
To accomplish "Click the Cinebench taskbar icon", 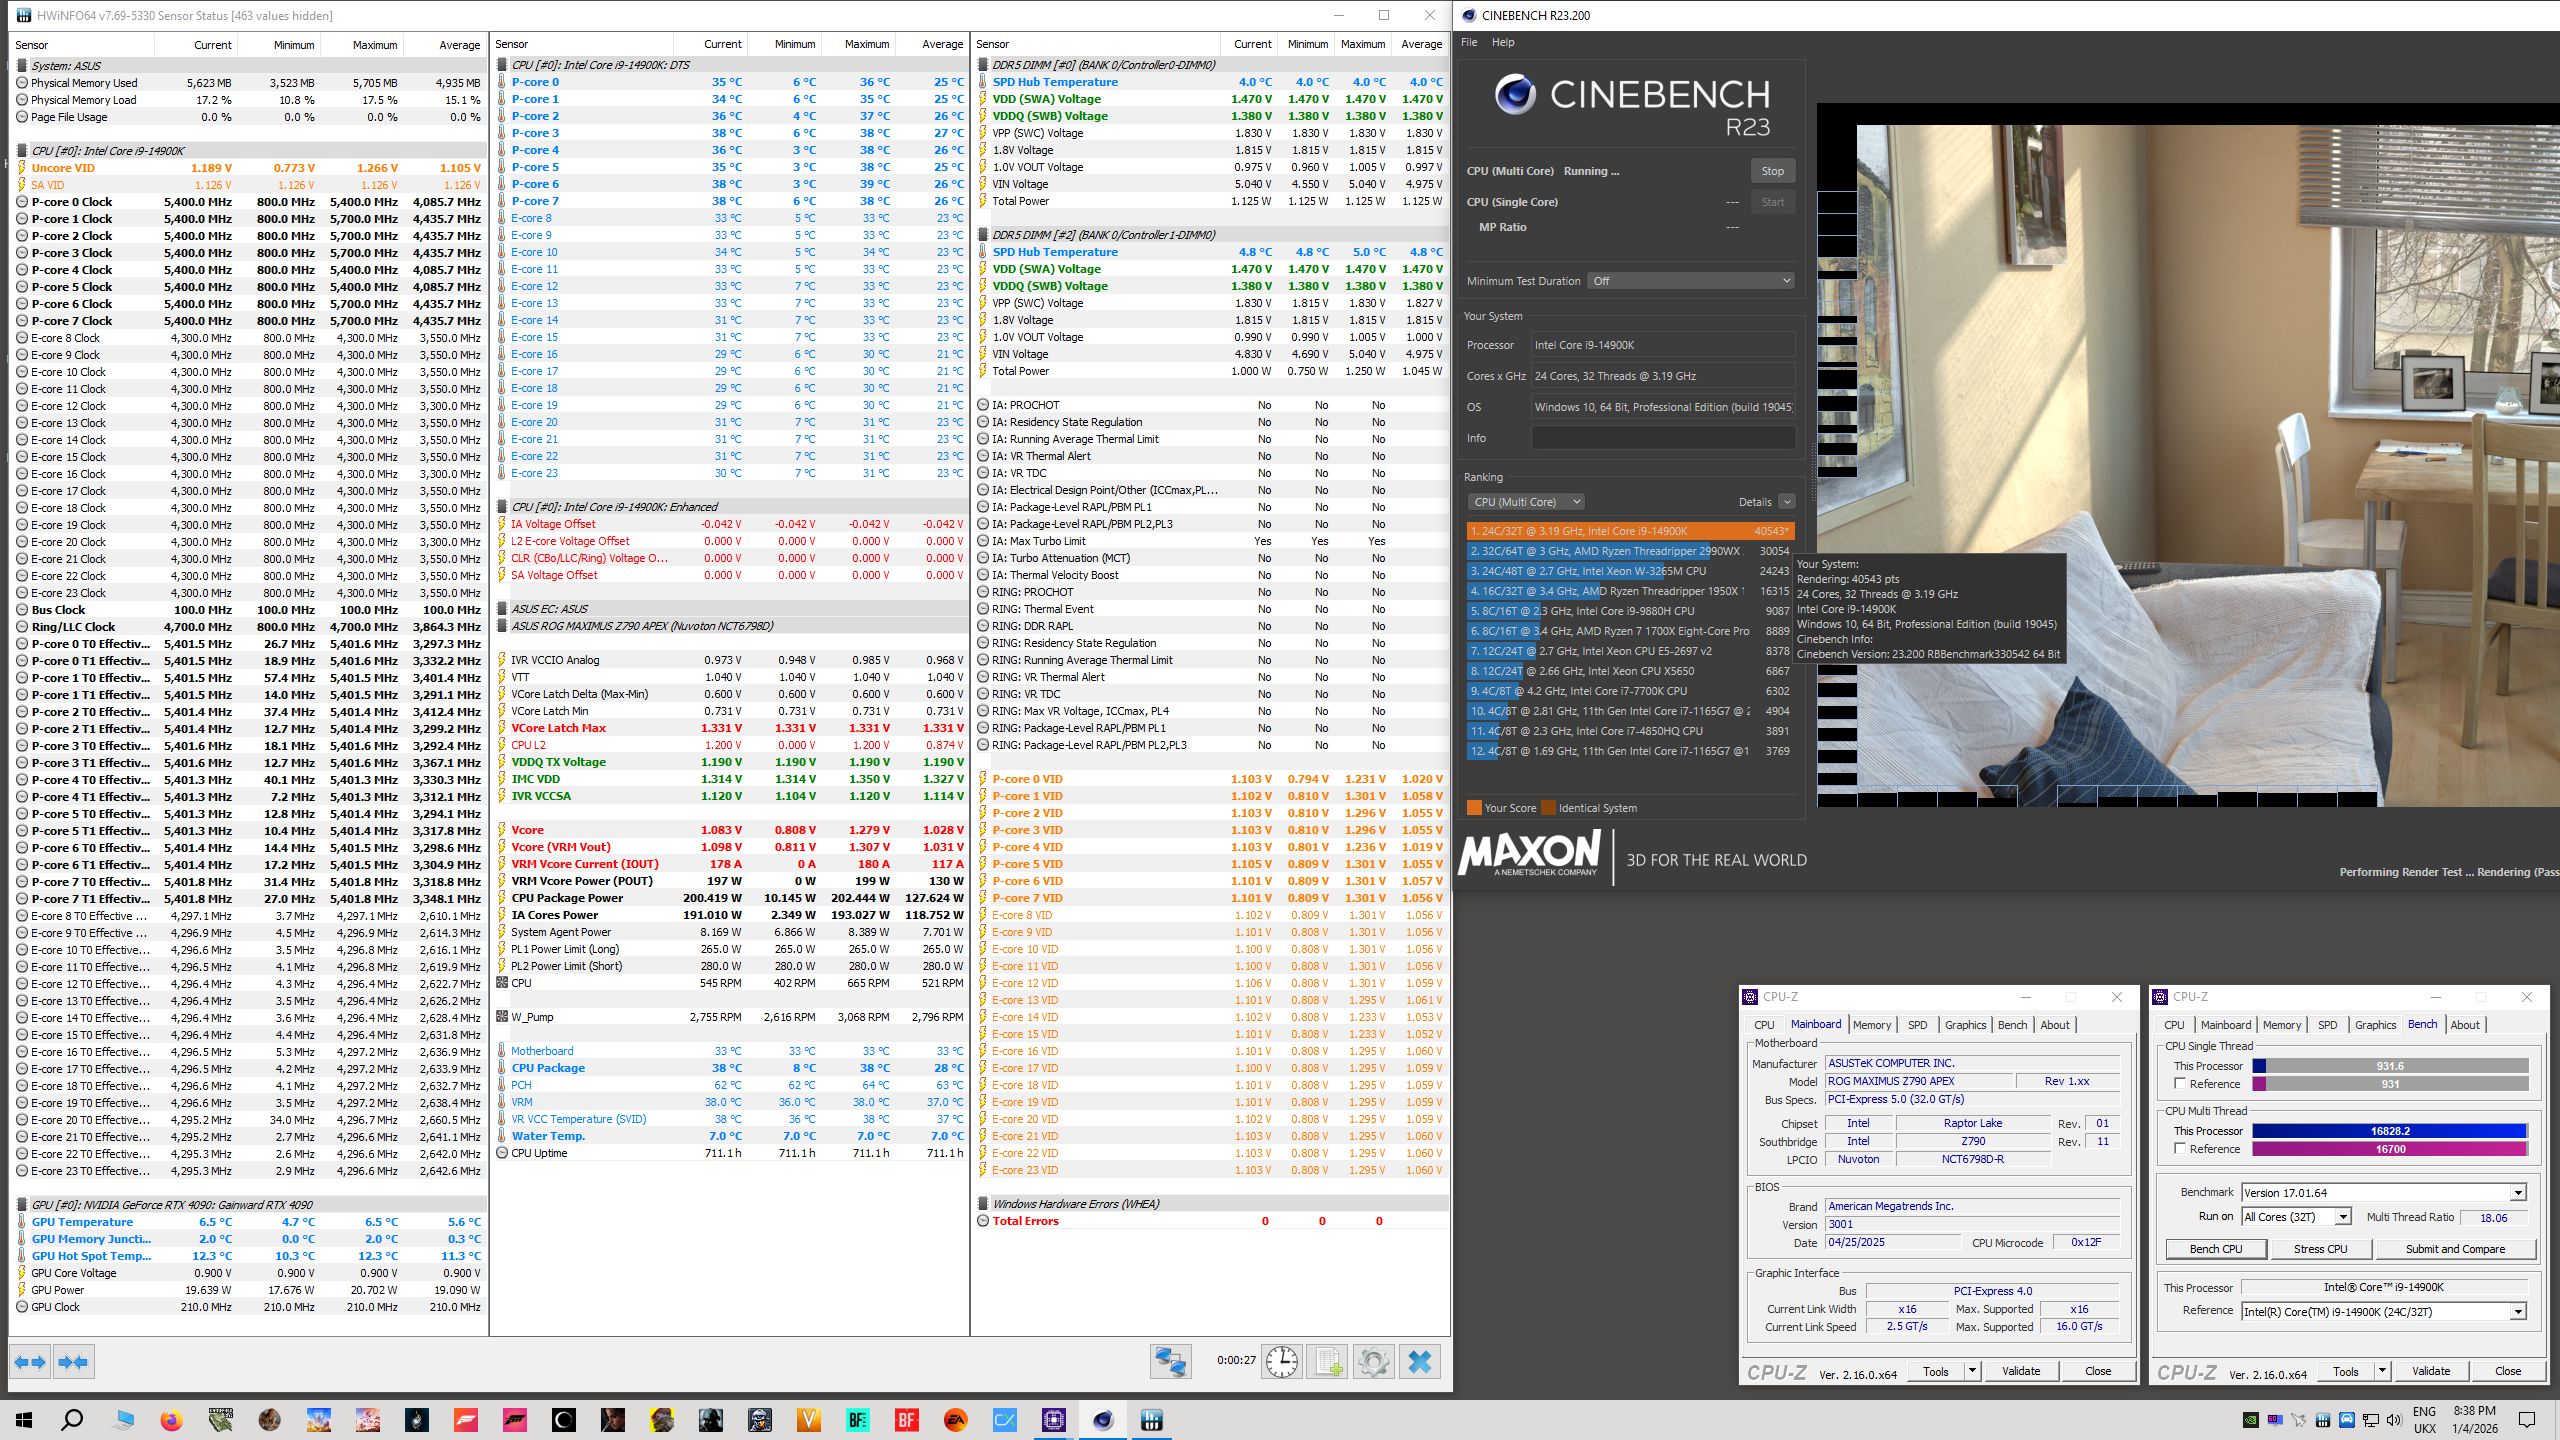I will [x=1103, y=1420].
